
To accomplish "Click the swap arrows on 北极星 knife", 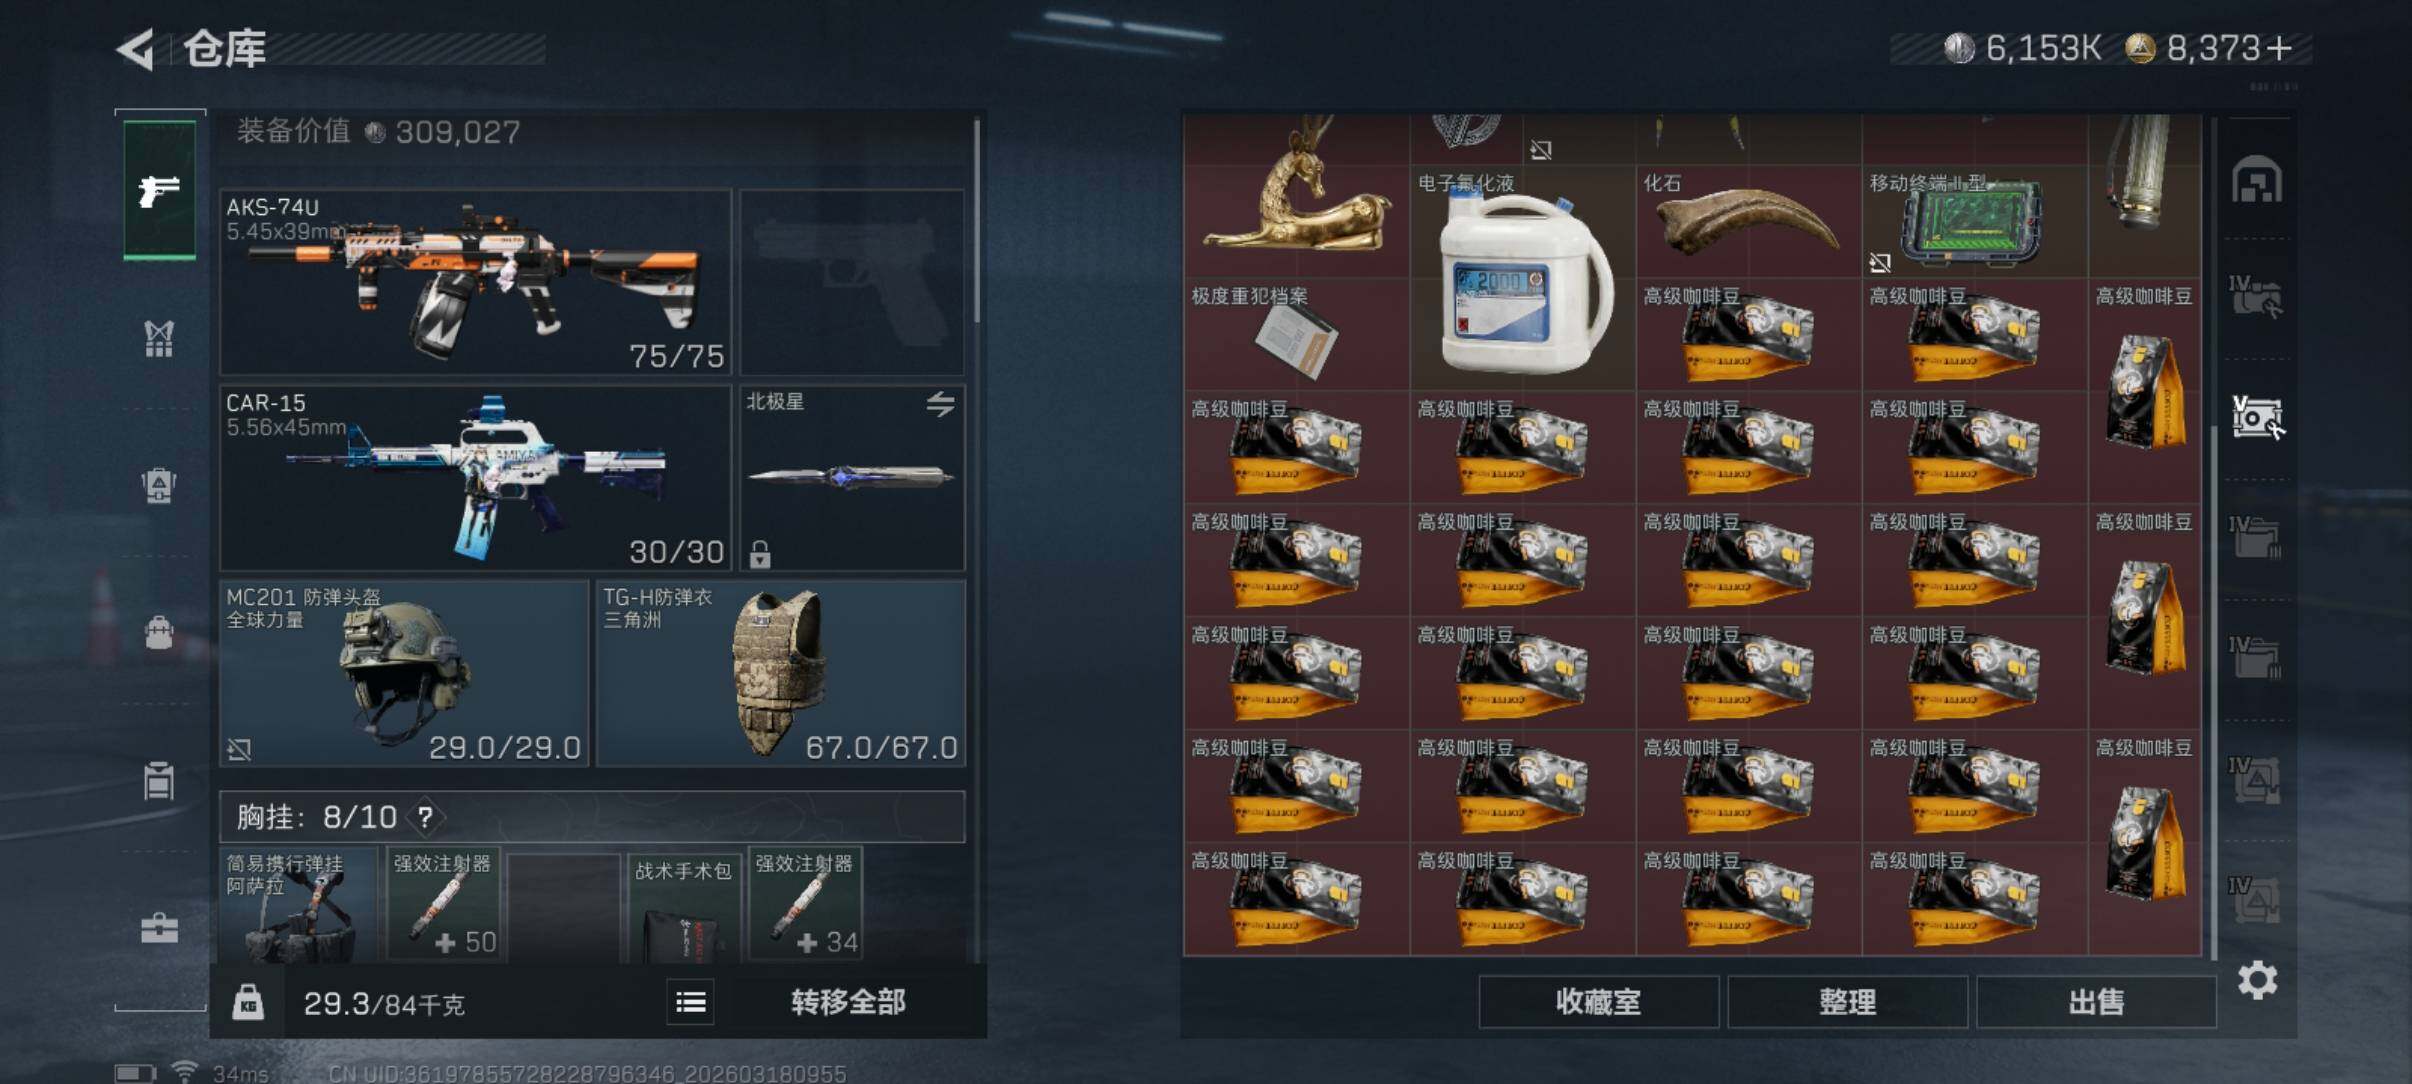I will coord(940,404).
